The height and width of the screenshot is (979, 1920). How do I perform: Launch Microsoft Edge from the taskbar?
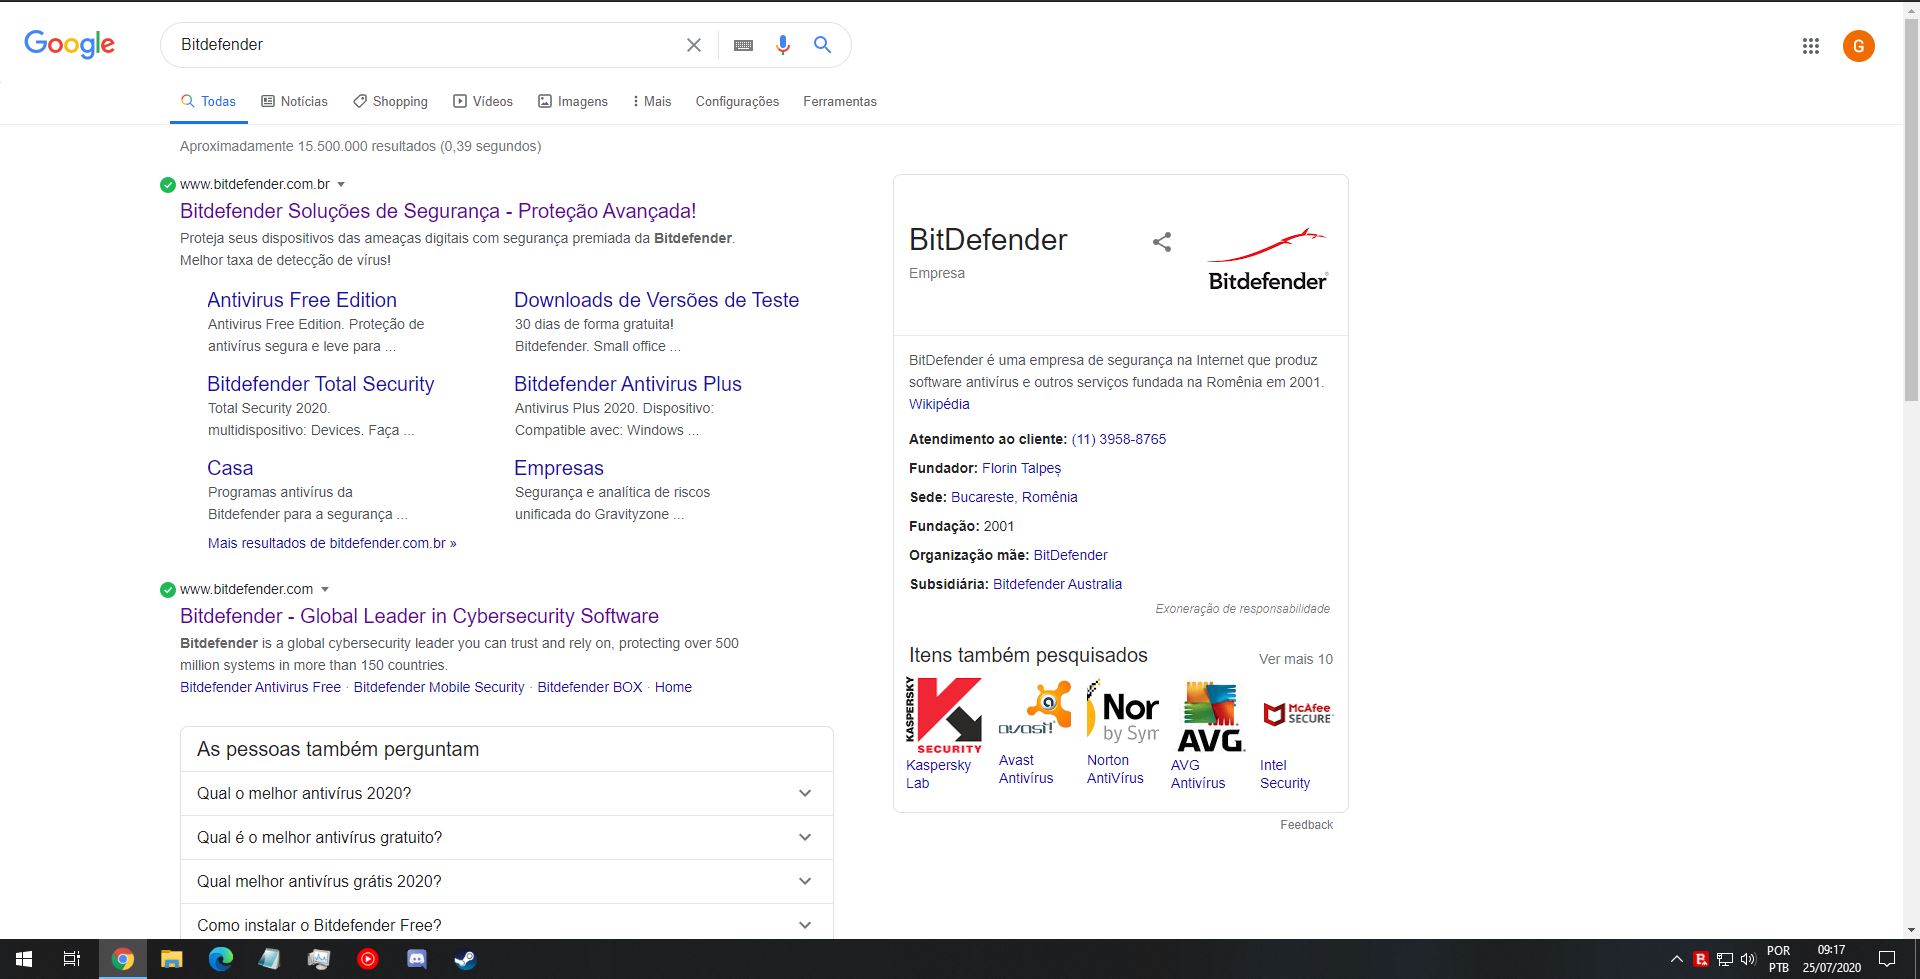[x=220, y=959]
